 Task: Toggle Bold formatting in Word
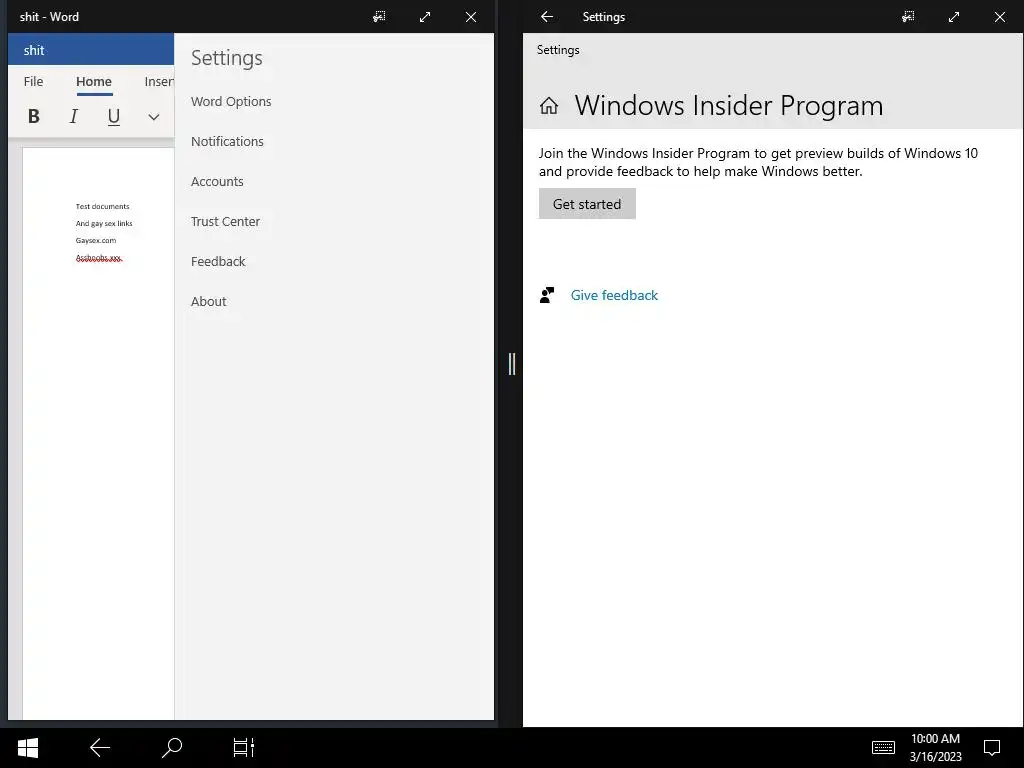click(34, 116)
